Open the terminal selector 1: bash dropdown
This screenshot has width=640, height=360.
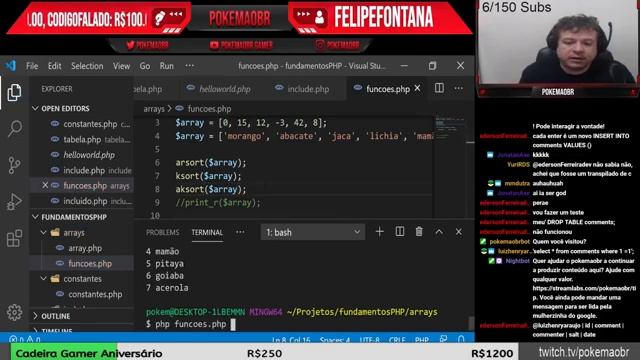(313, 232)
